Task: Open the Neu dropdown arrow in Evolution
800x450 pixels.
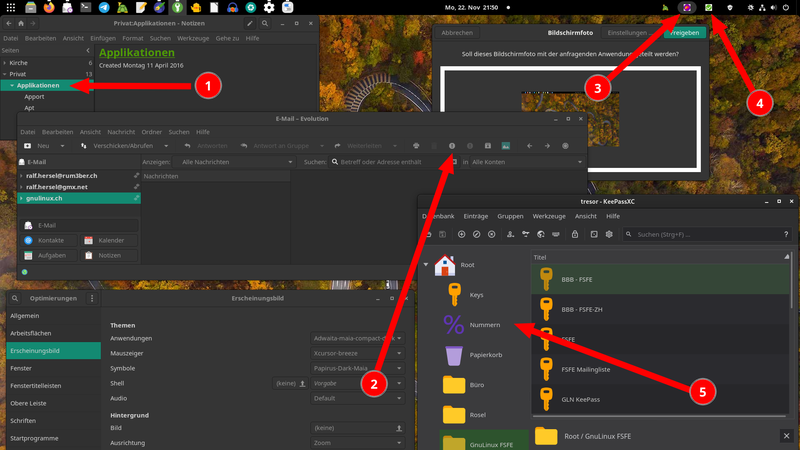Action: [62, 146]
